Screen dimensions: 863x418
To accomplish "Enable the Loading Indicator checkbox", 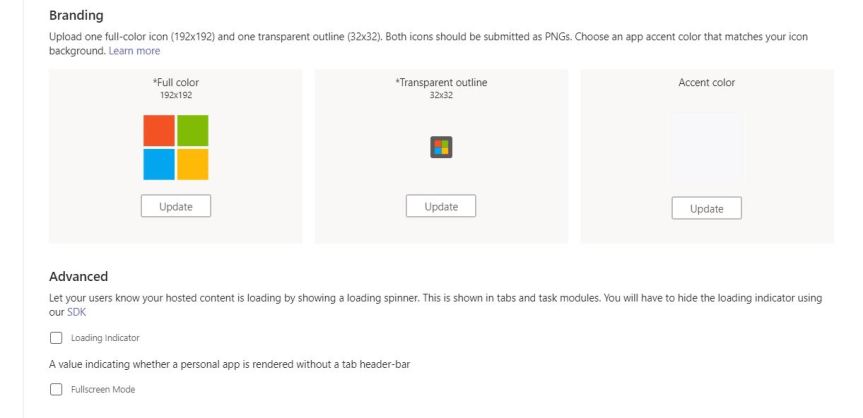I will click(x=56, y=338).
